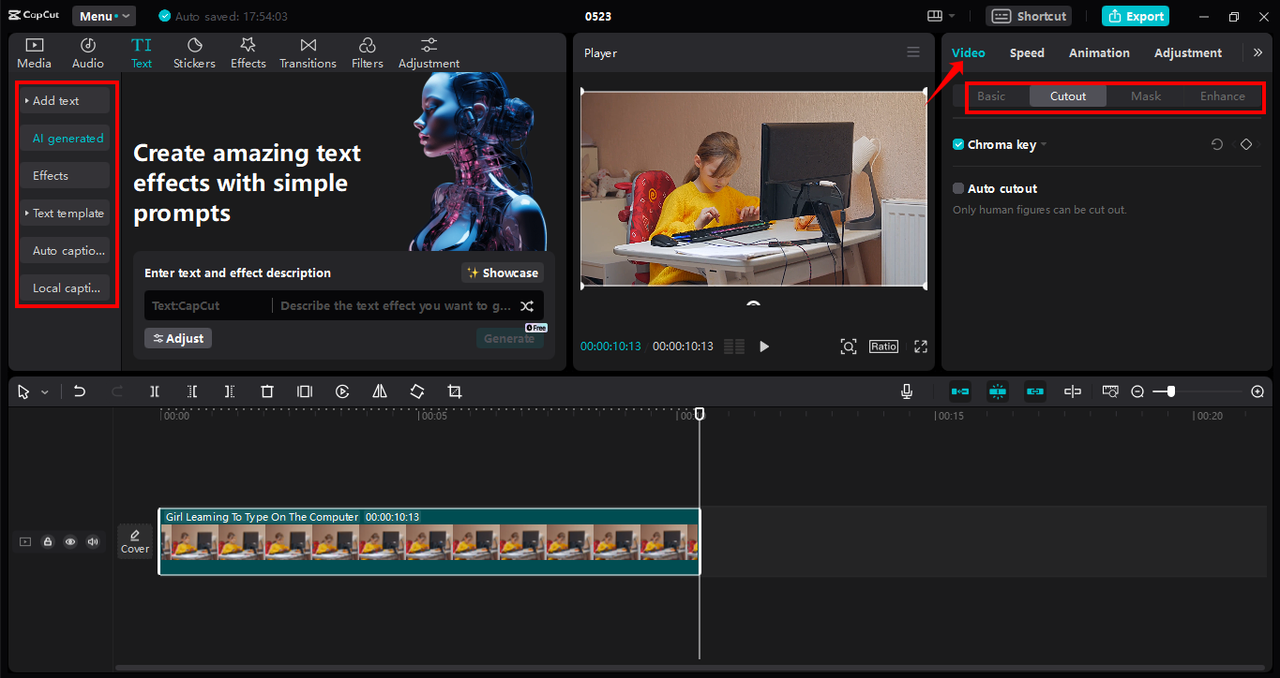Click the Rotate icon in timeline toolbar

(x=417, y=392)
